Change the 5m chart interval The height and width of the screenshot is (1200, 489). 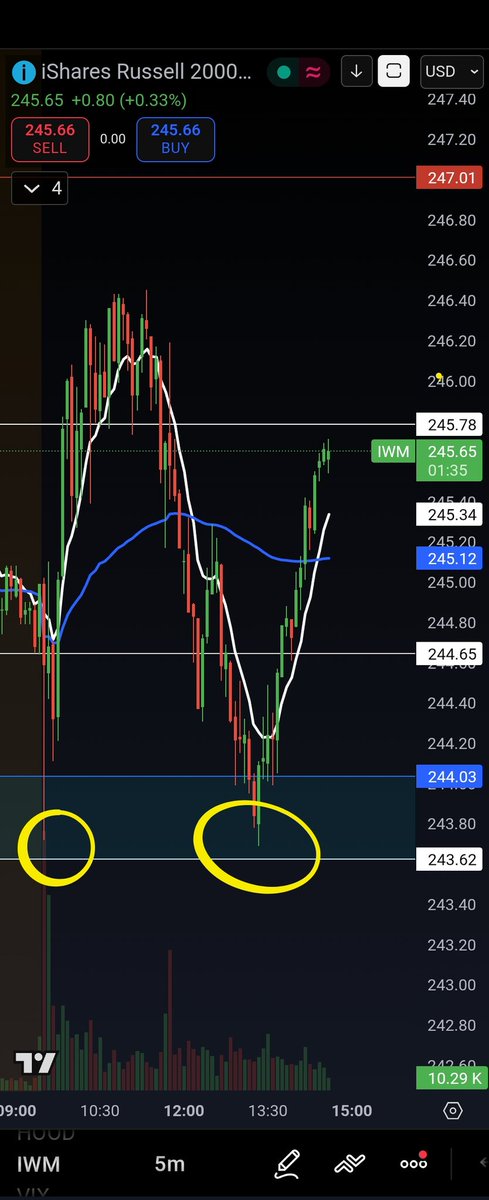coord(170,1164)
